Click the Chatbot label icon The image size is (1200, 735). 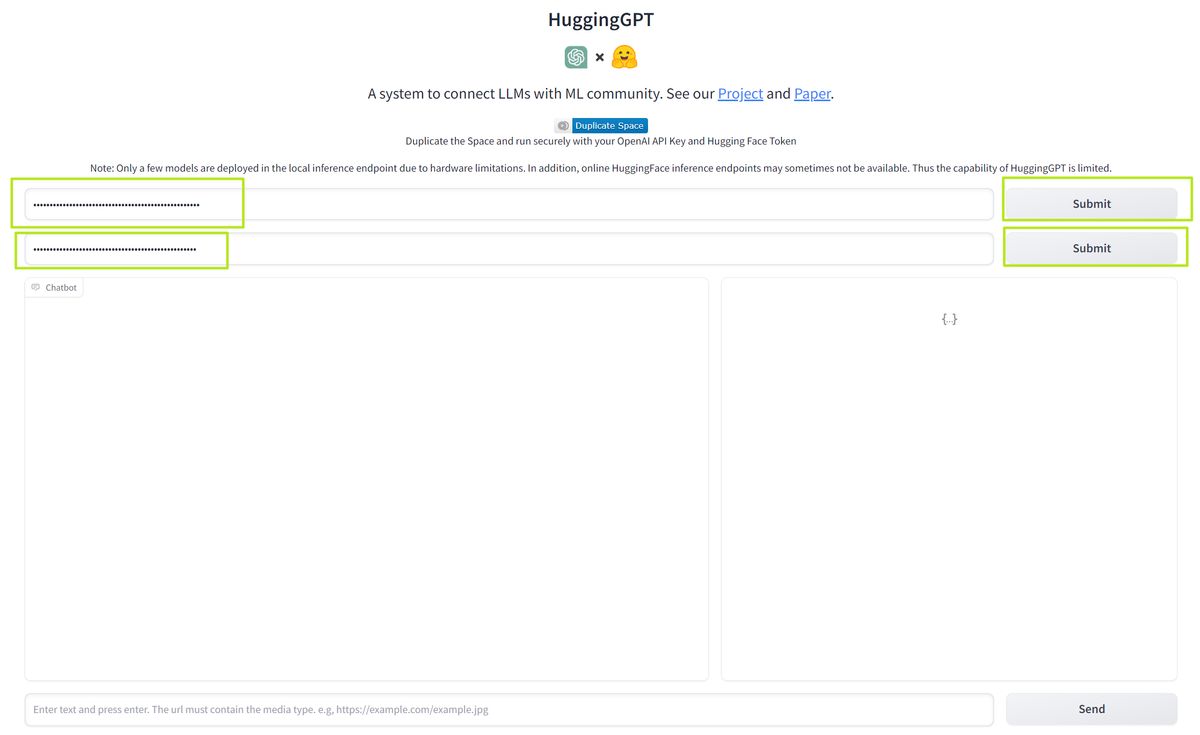click(36, 288)
